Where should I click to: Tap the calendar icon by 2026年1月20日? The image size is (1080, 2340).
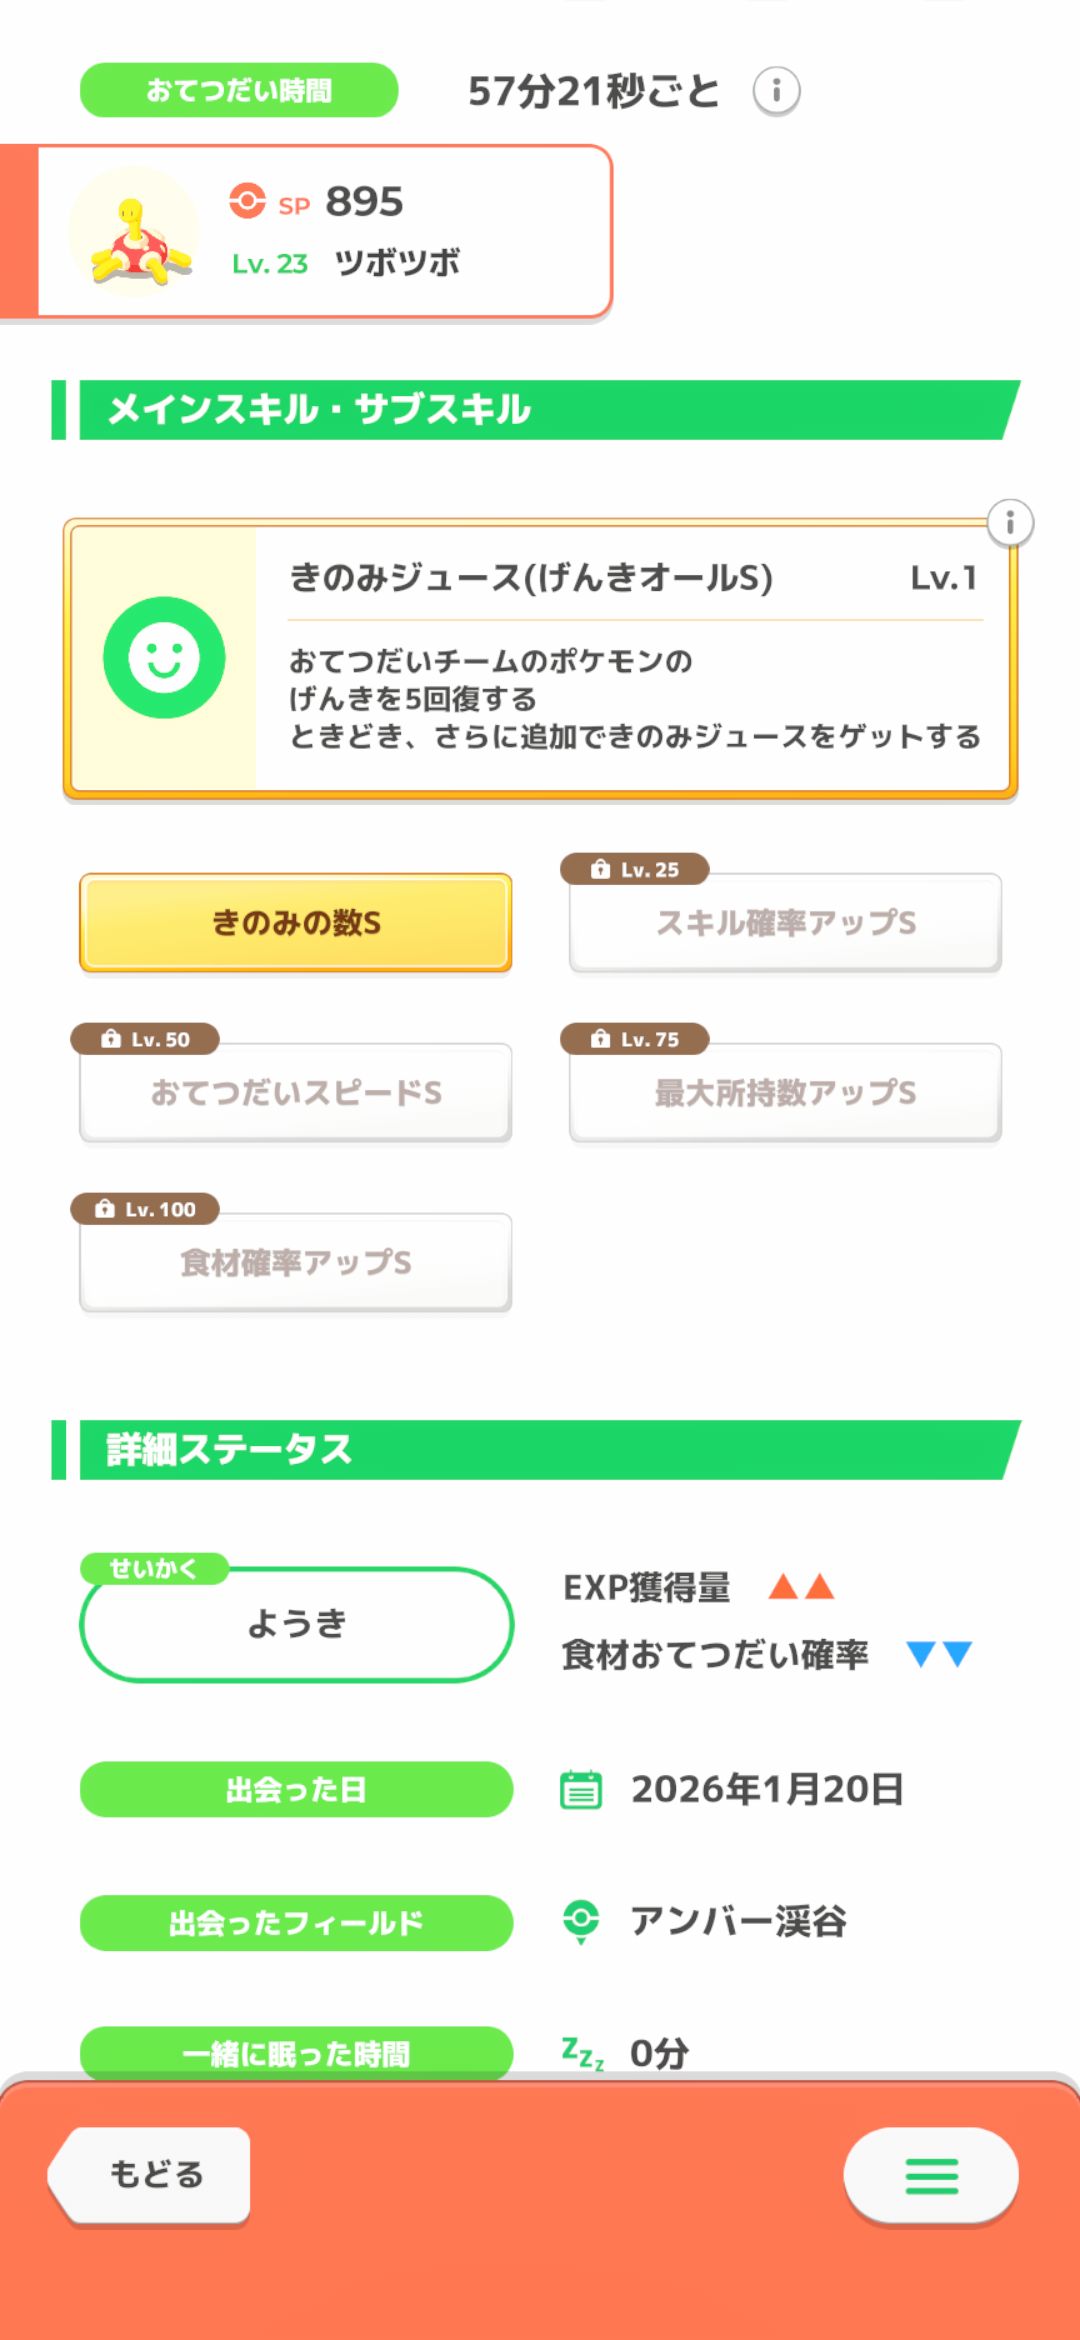(x=581, y=1789)
